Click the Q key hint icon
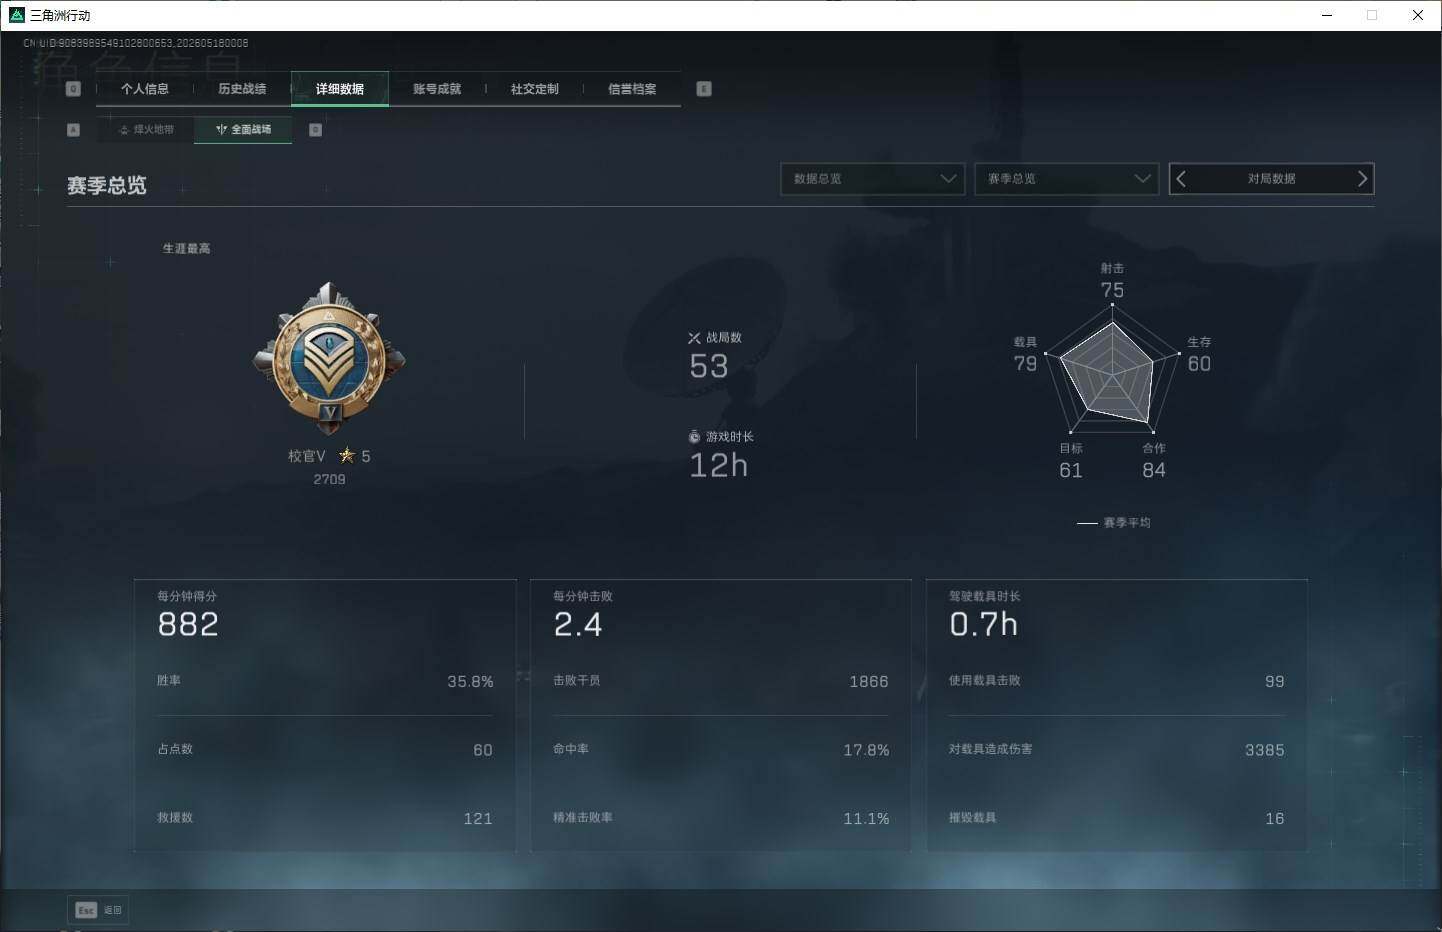This screenshot has height=932, width=1442. coord(73,89)
